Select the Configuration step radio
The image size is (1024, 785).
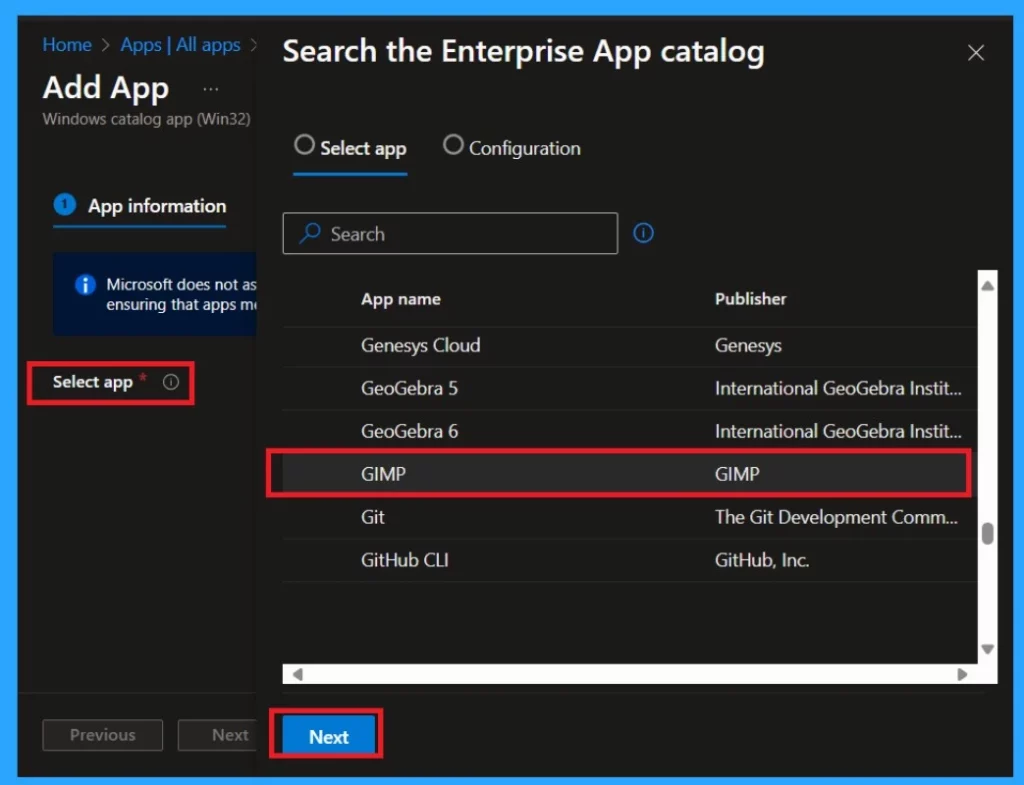(x=453, y=145)
